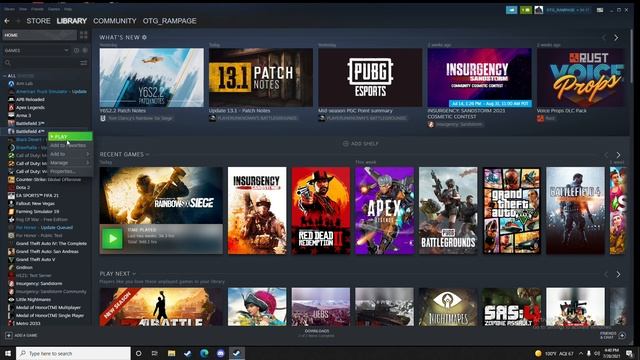640x360 pixels.
Task: Click Windows 'Type here to search' box
Action: click(73, 353)
